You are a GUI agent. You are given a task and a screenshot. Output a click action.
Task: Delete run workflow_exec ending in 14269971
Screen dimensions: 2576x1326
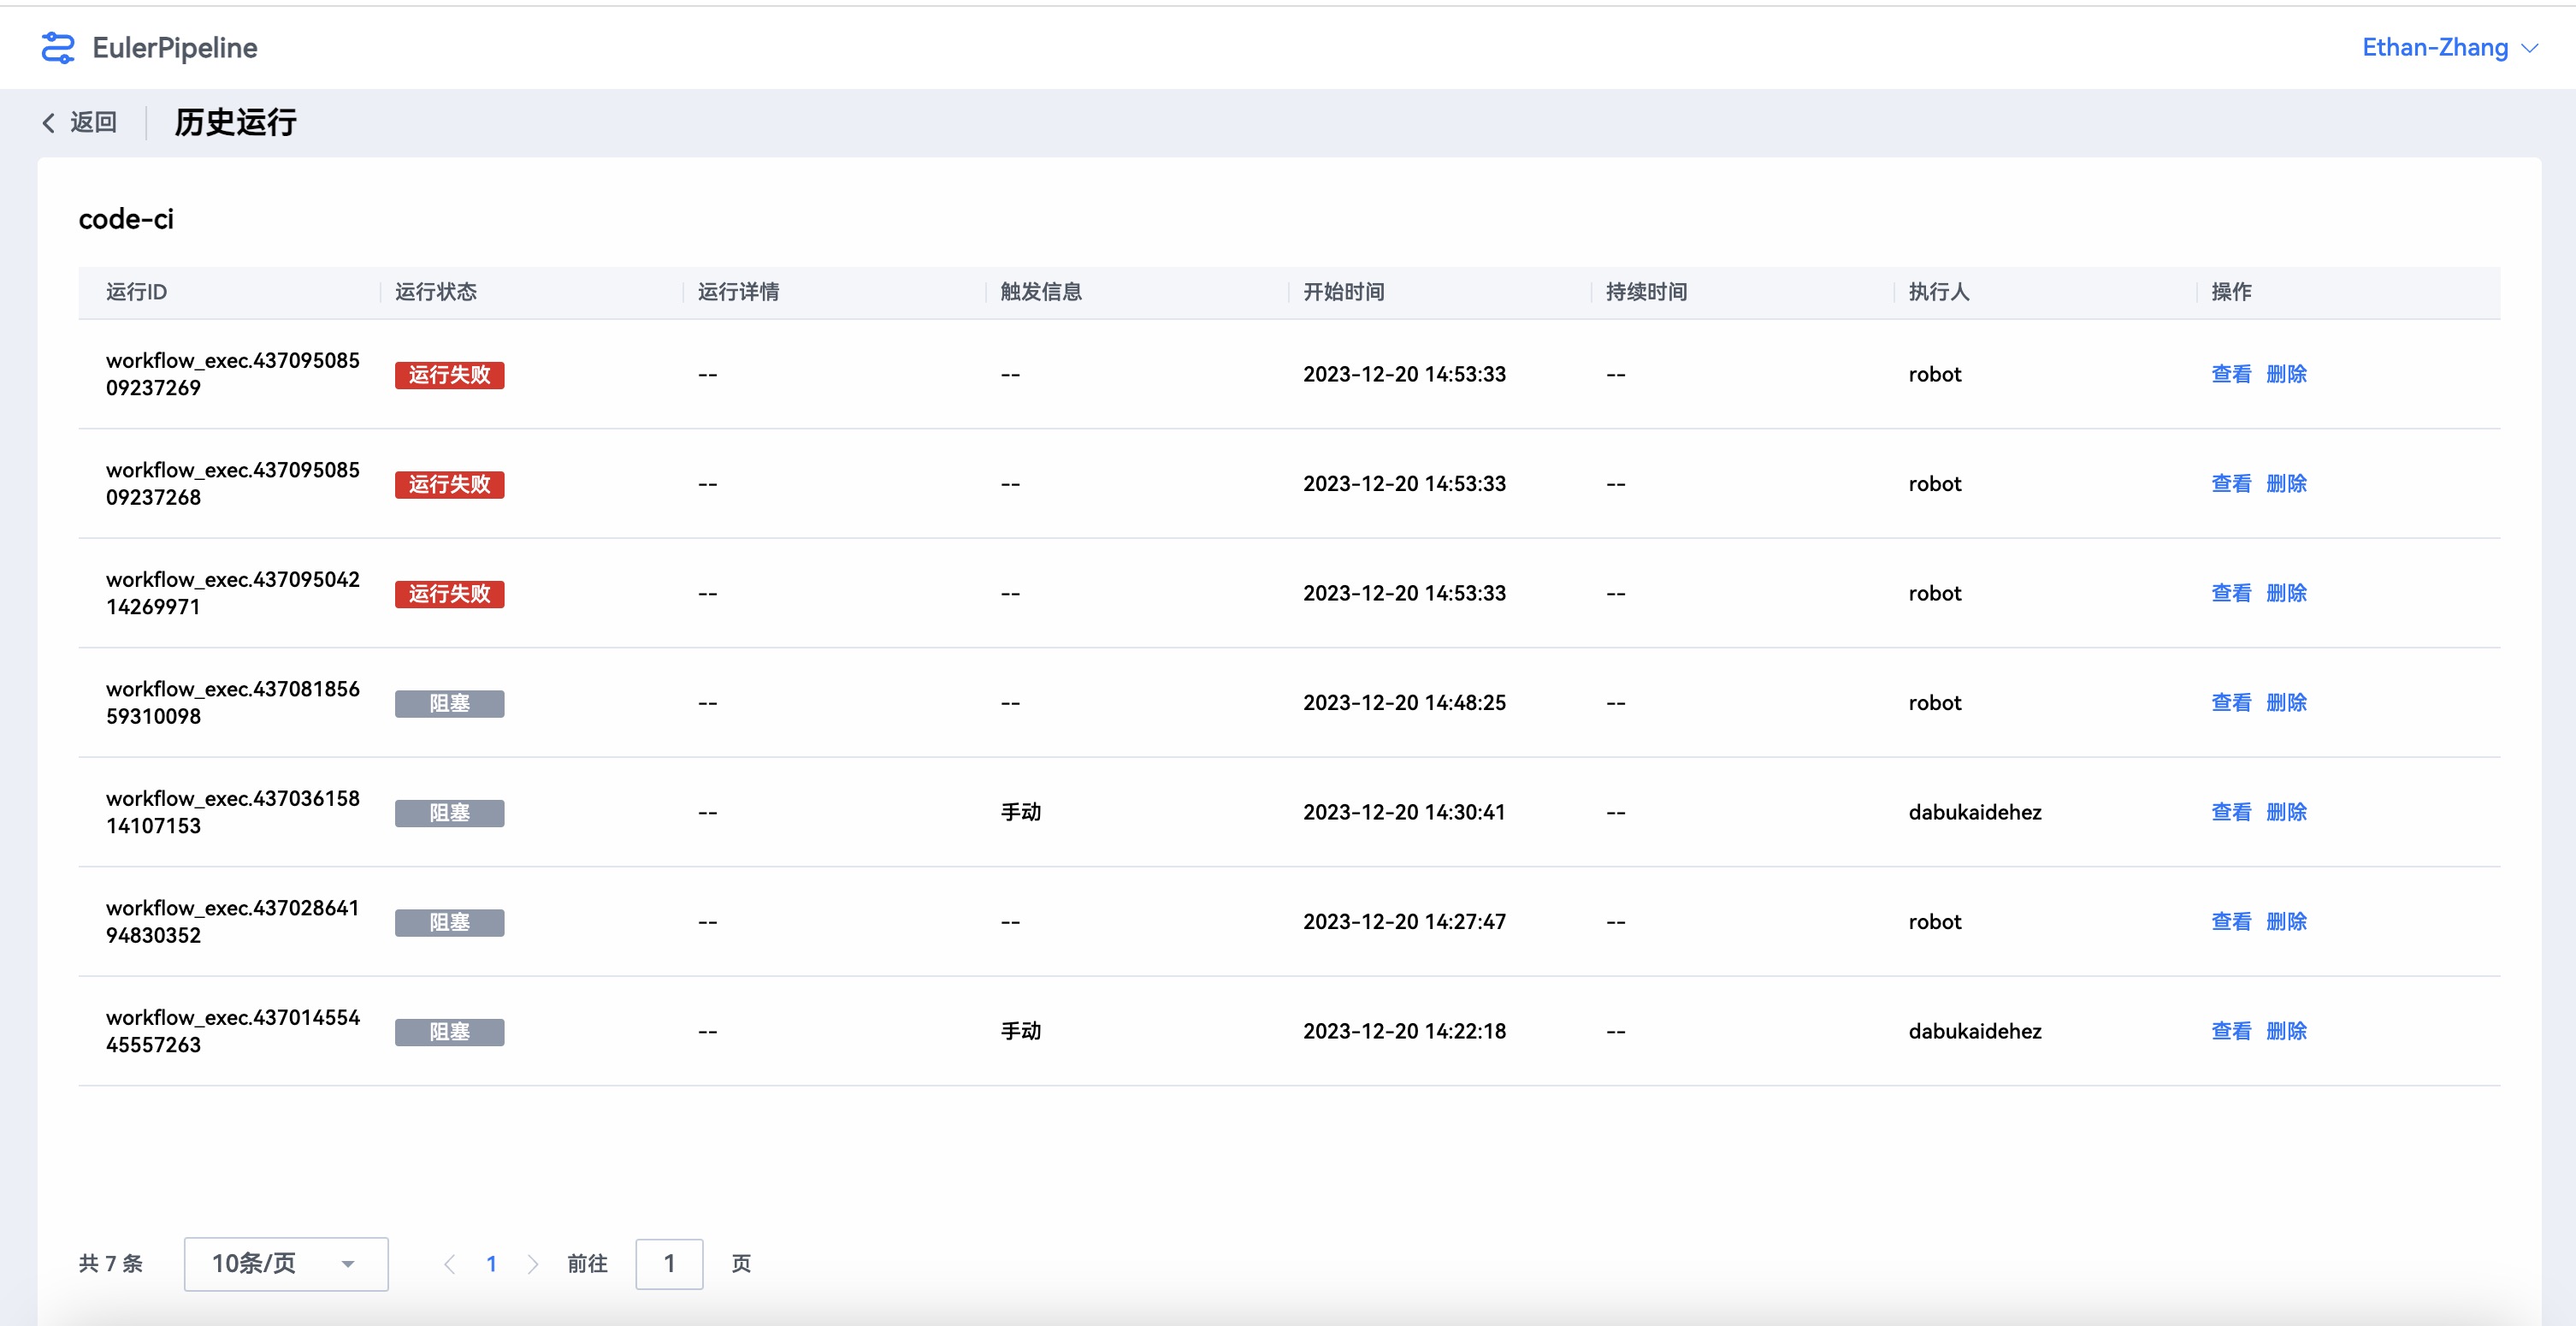(2286, 593)
